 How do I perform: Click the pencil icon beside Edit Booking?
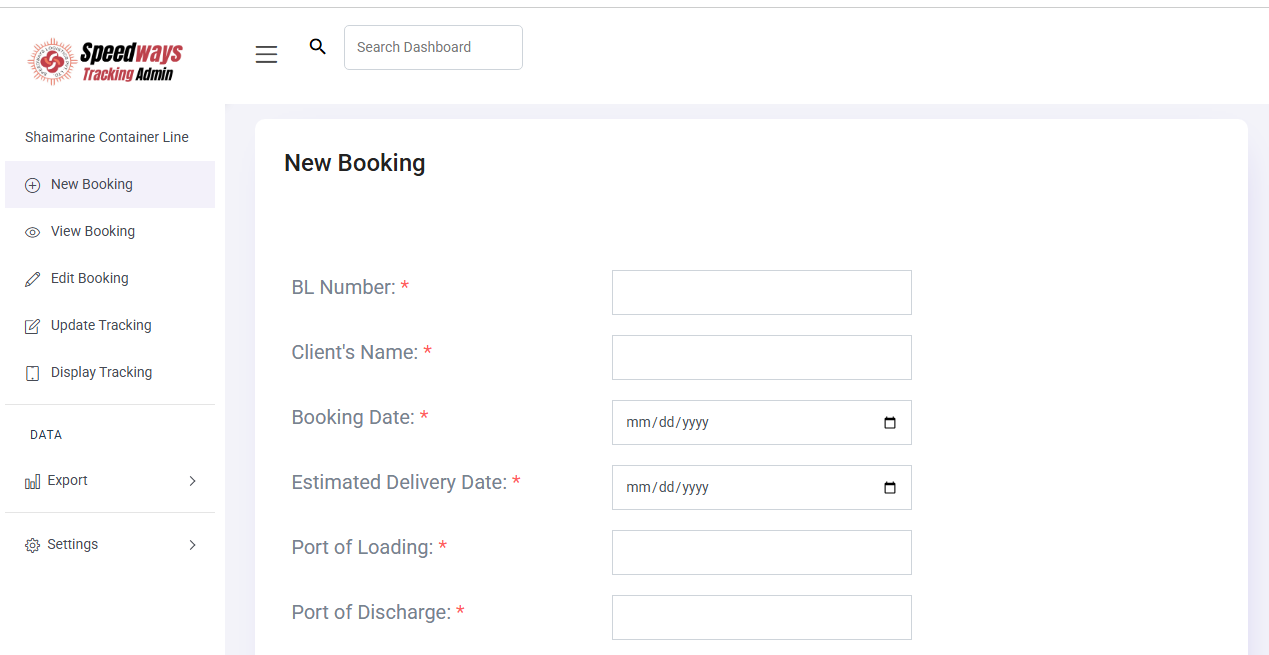tap(32, 279)
